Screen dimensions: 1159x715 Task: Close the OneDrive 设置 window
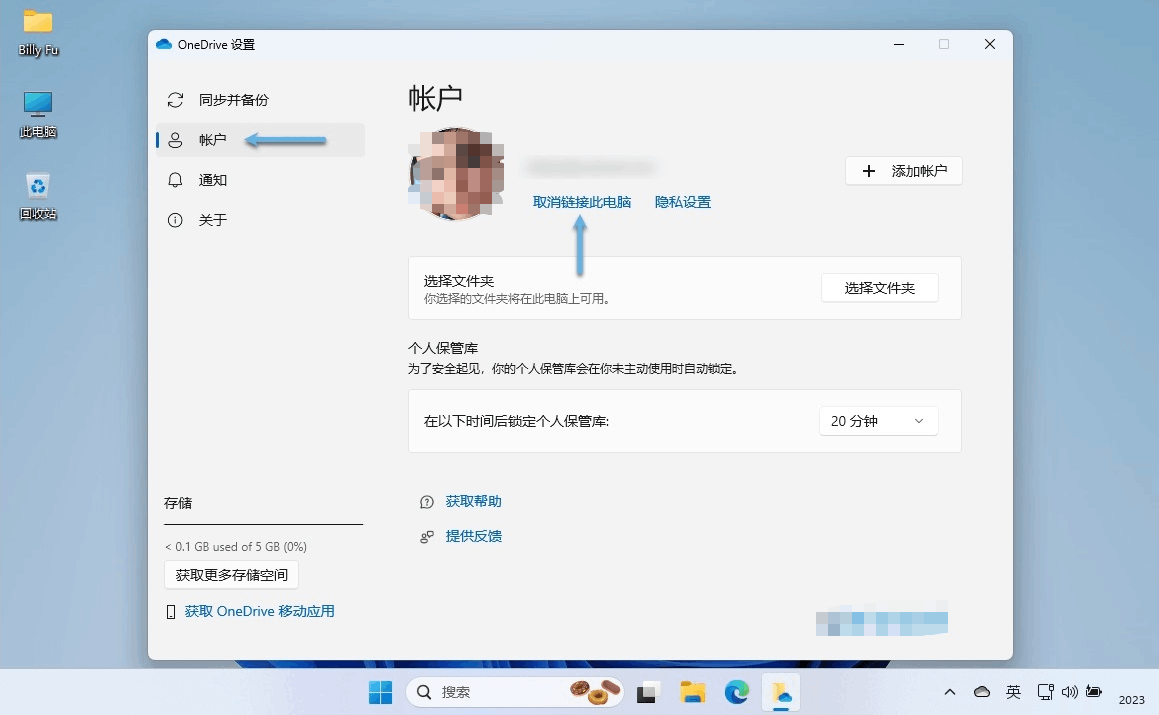tap(990, 44)
